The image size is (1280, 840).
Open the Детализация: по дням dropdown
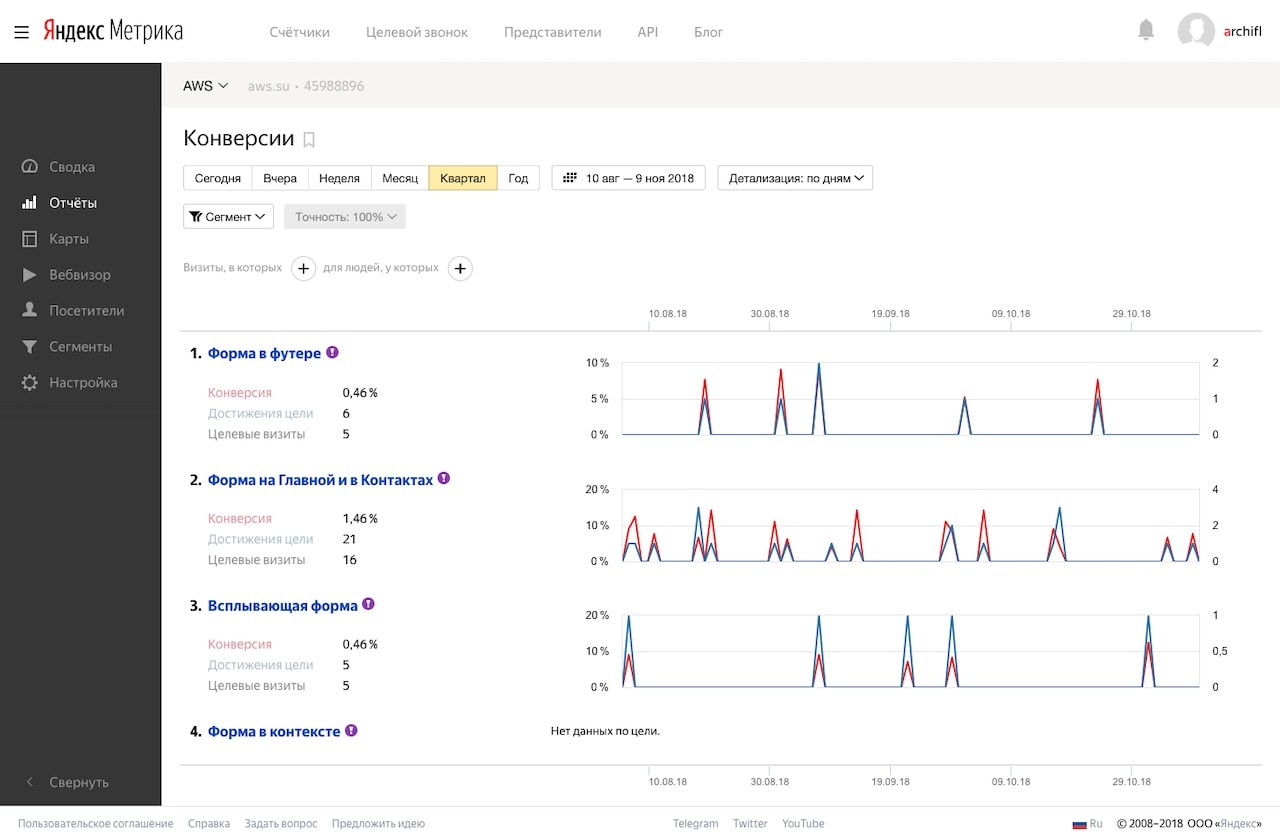coord(796,178)
